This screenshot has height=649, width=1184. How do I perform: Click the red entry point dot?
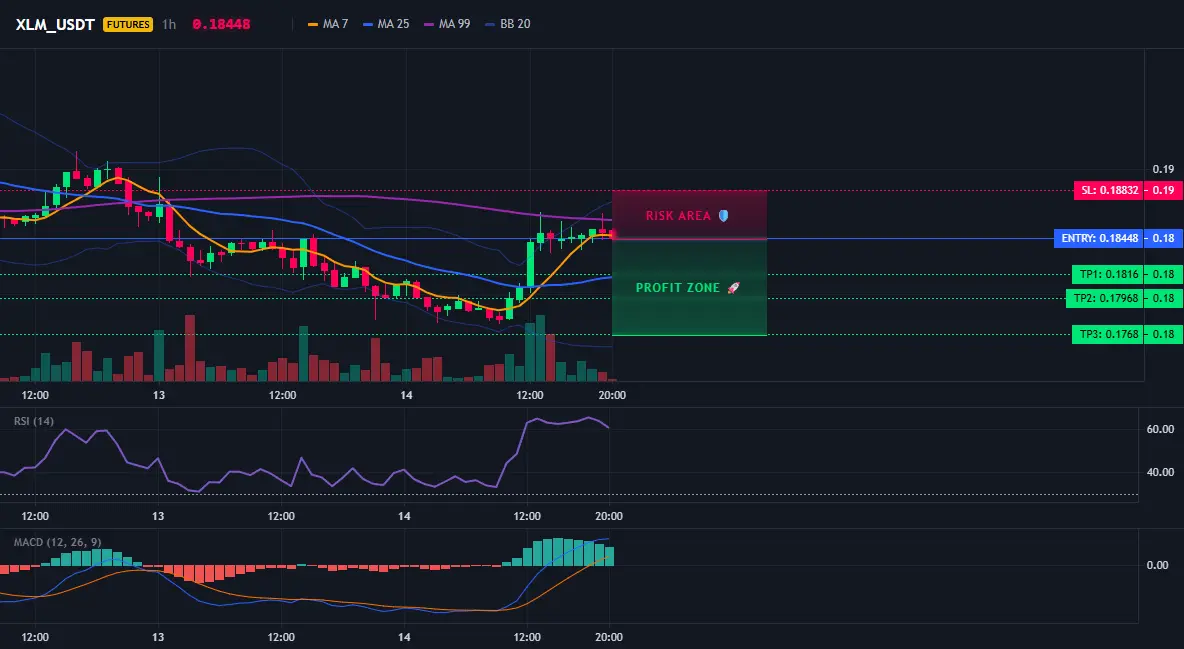612,235
